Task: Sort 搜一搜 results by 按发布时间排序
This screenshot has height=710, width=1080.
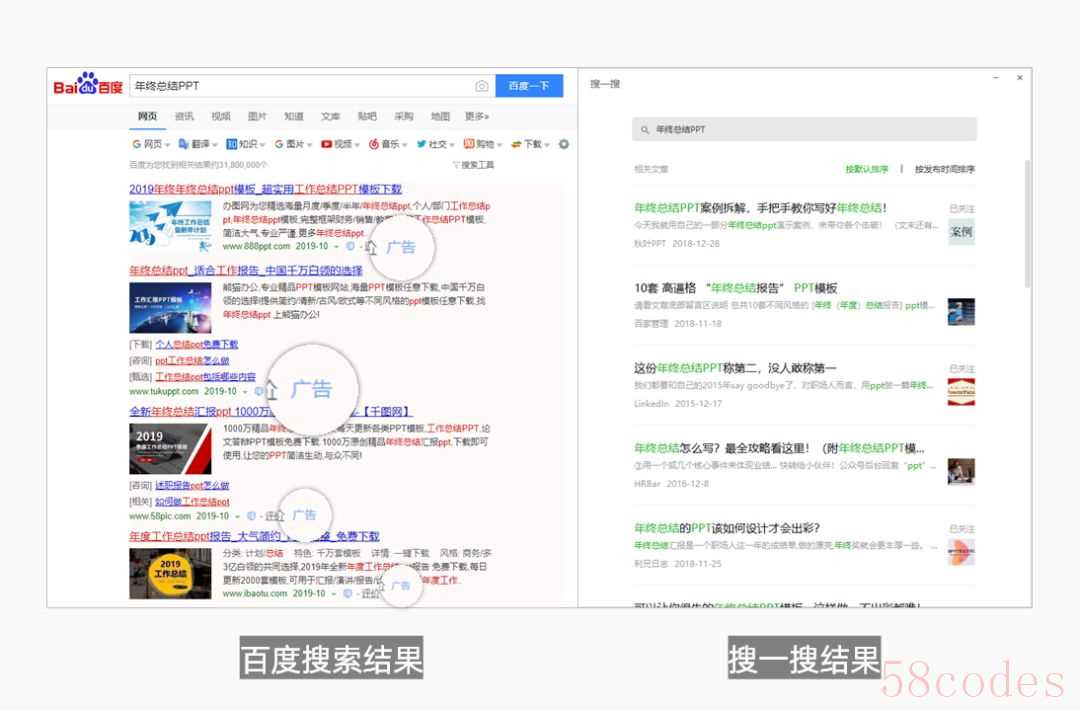Action: (x=944, y=169)
